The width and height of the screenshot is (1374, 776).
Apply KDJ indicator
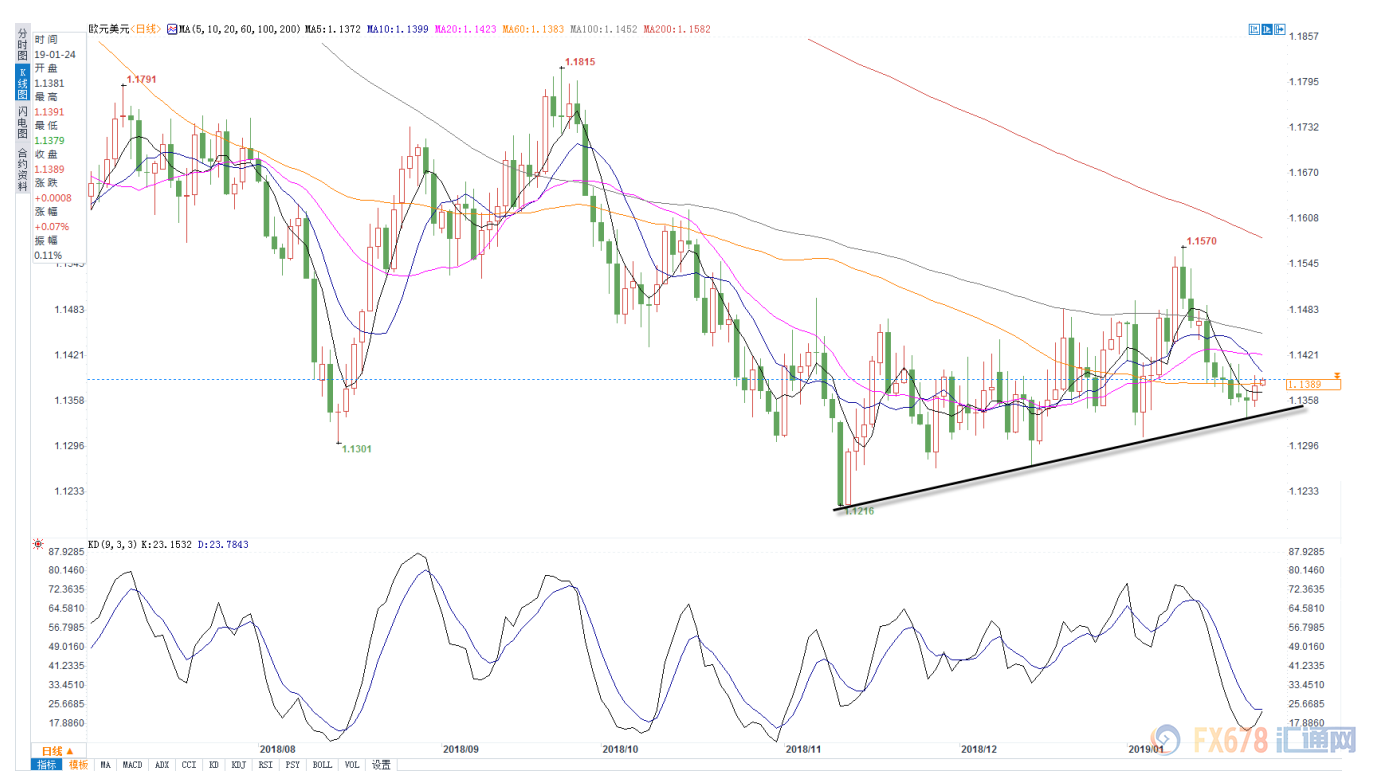click(x=239, y=765)
